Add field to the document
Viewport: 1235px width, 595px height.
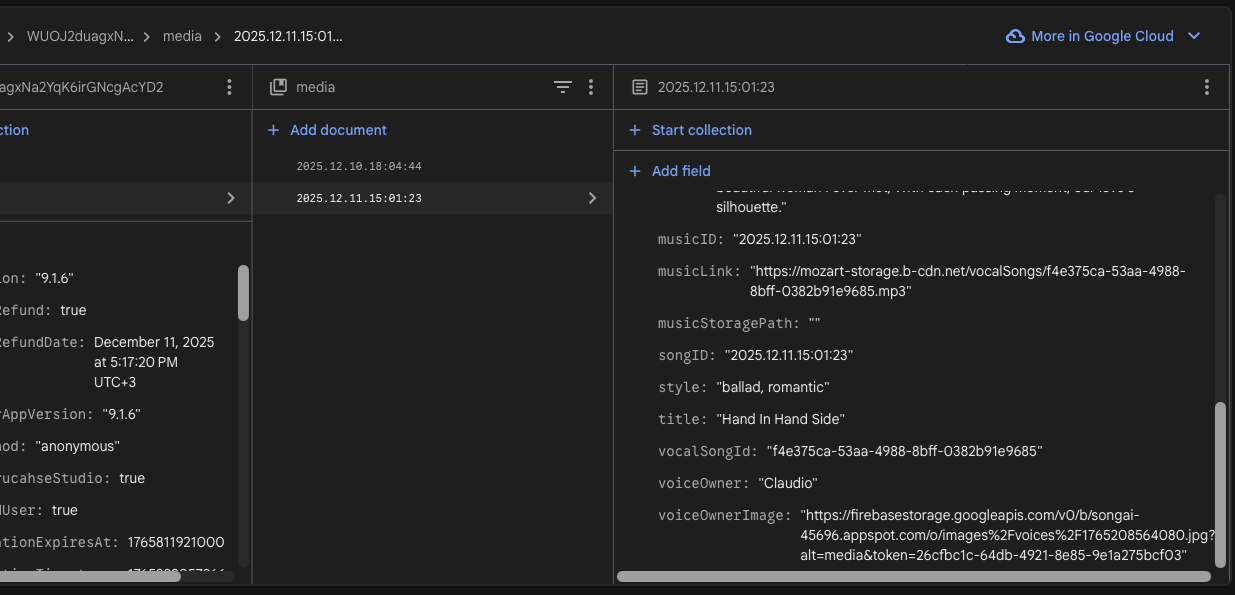coord(681,171)
